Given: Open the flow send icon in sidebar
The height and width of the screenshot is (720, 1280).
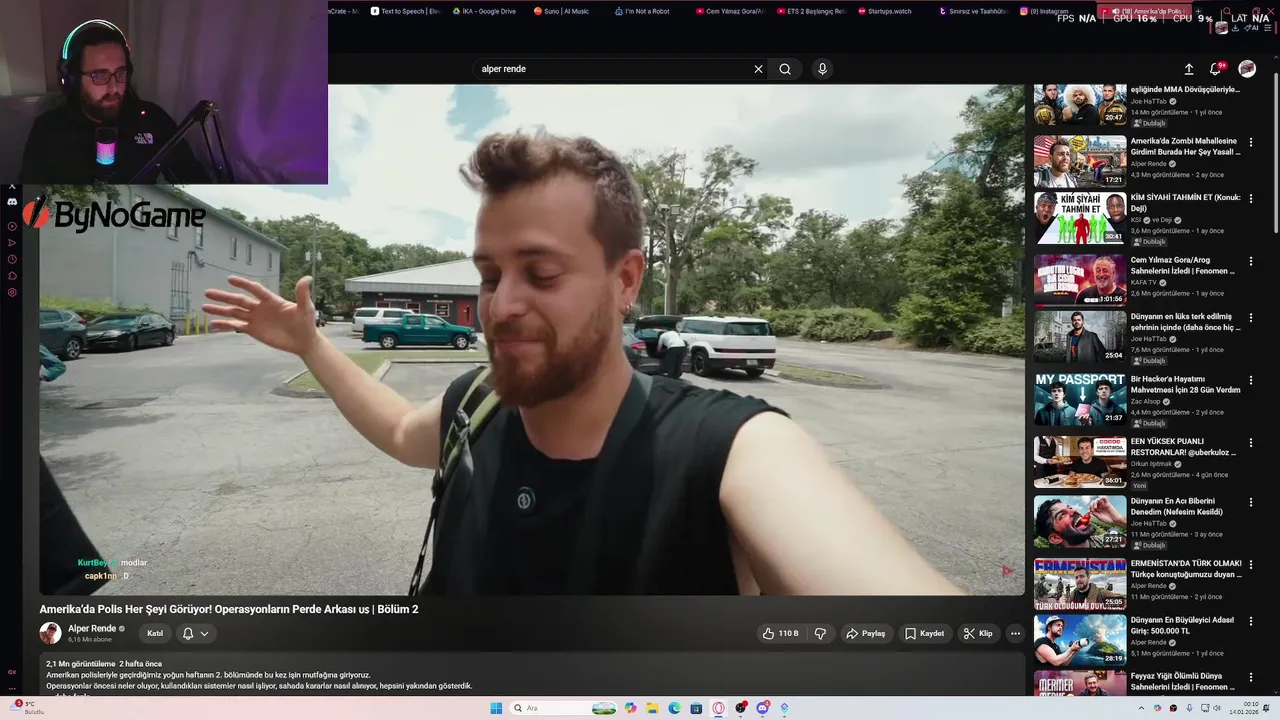Looking at the screenshot, I should coord(12,243).
